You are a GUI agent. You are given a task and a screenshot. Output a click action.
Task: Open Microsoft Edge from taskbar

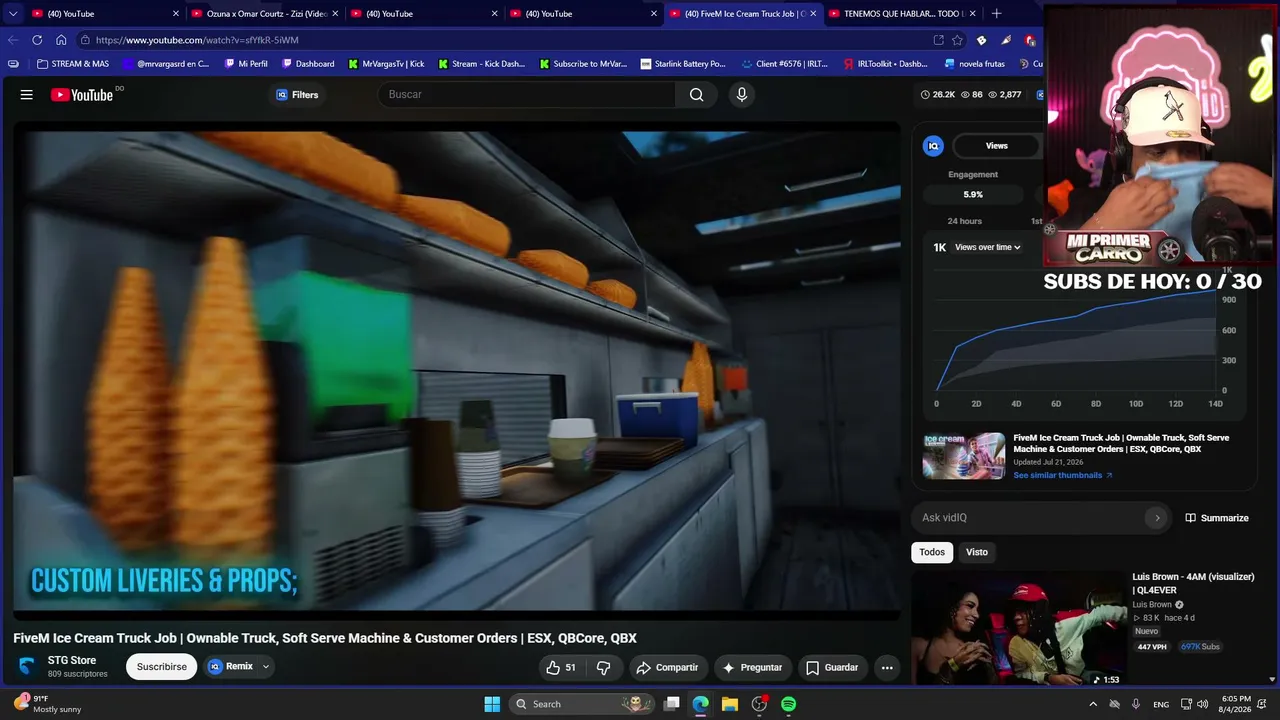click(x=700, y=704)
